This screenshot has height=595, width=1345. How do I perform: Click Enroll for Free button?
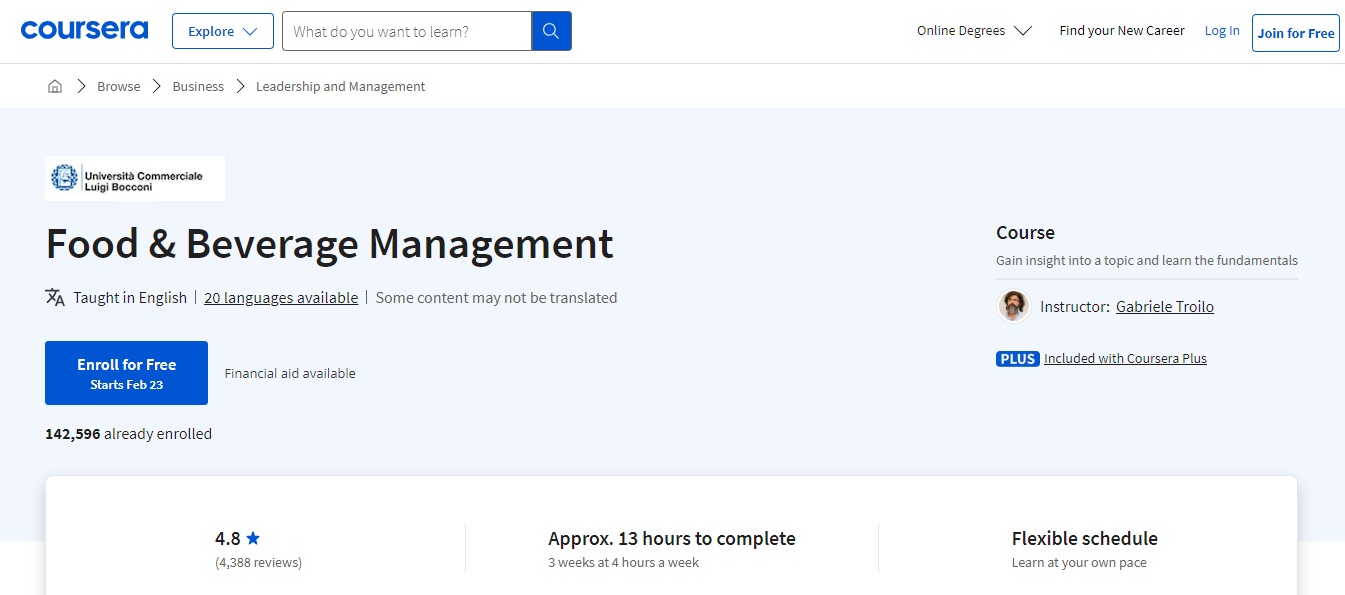[126, 373]
